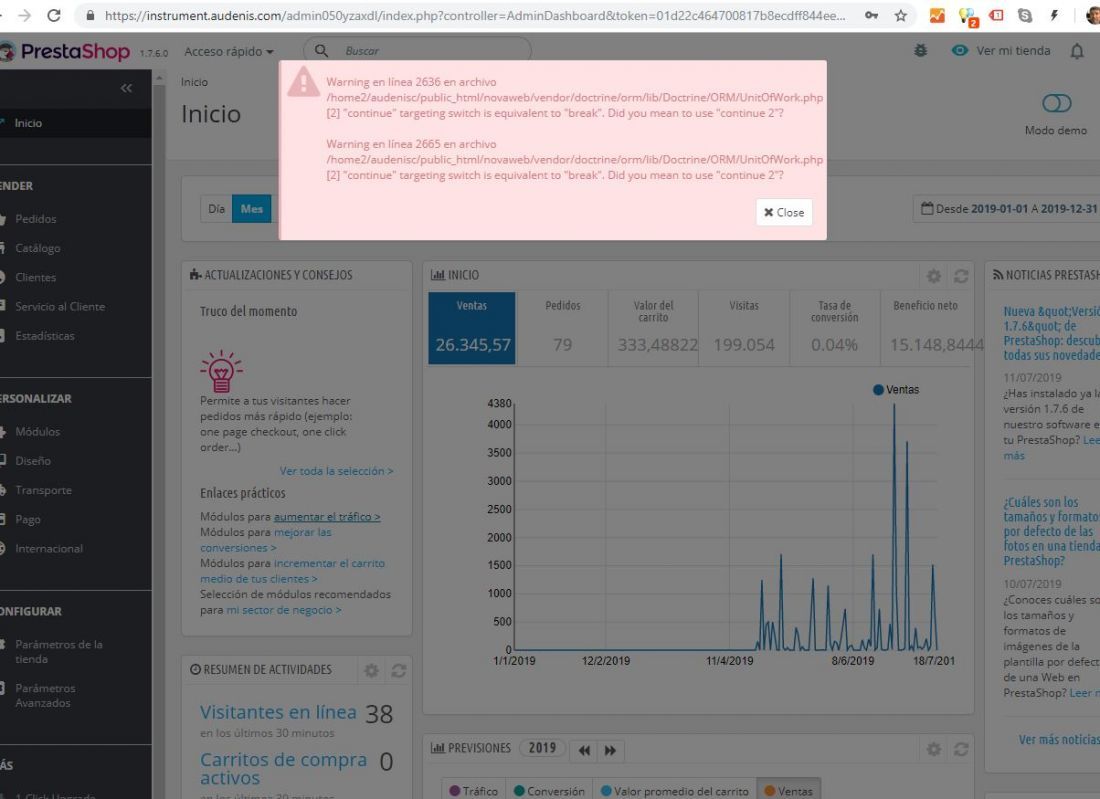Toggle the Tráfico forecast series
This screenshot has height=799, width=1100.
tap(474, 791)
